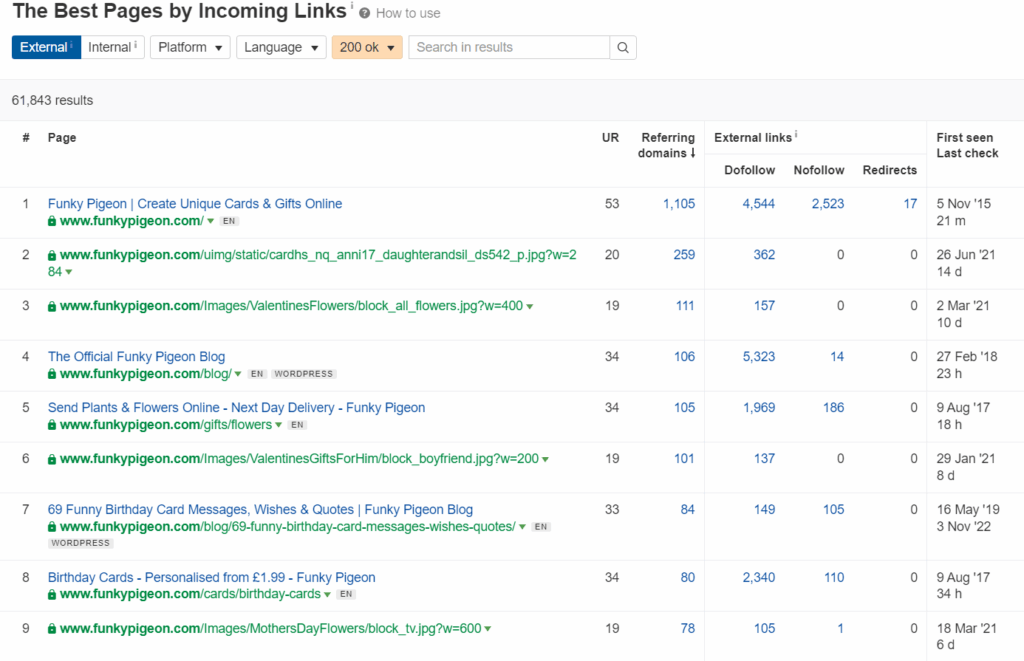Click referring domains value 78
The width and height of the screenshot is (1024, 661).
688,628
